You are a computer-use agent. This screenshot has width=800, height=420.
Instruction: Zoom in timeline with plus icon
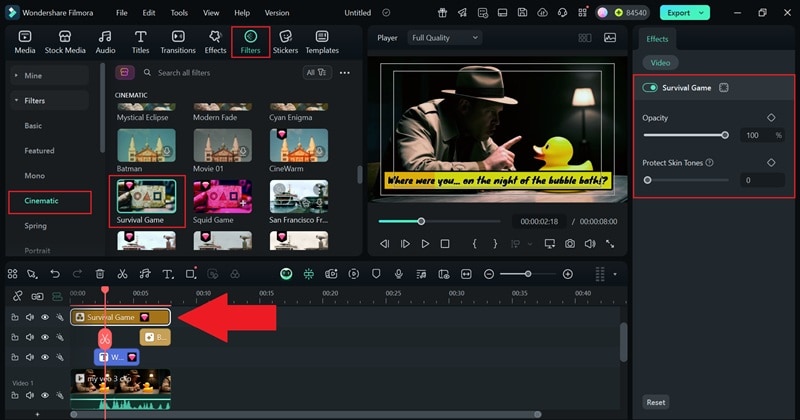567,274
